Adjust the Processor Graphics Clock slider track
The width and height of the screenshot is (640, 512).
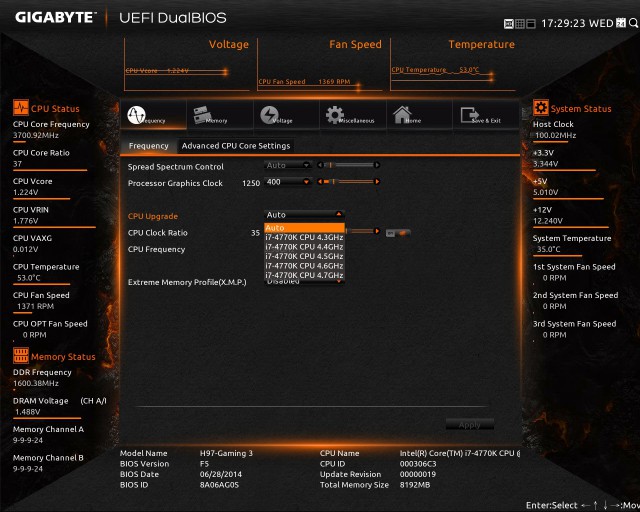click(x=349, y=182)
